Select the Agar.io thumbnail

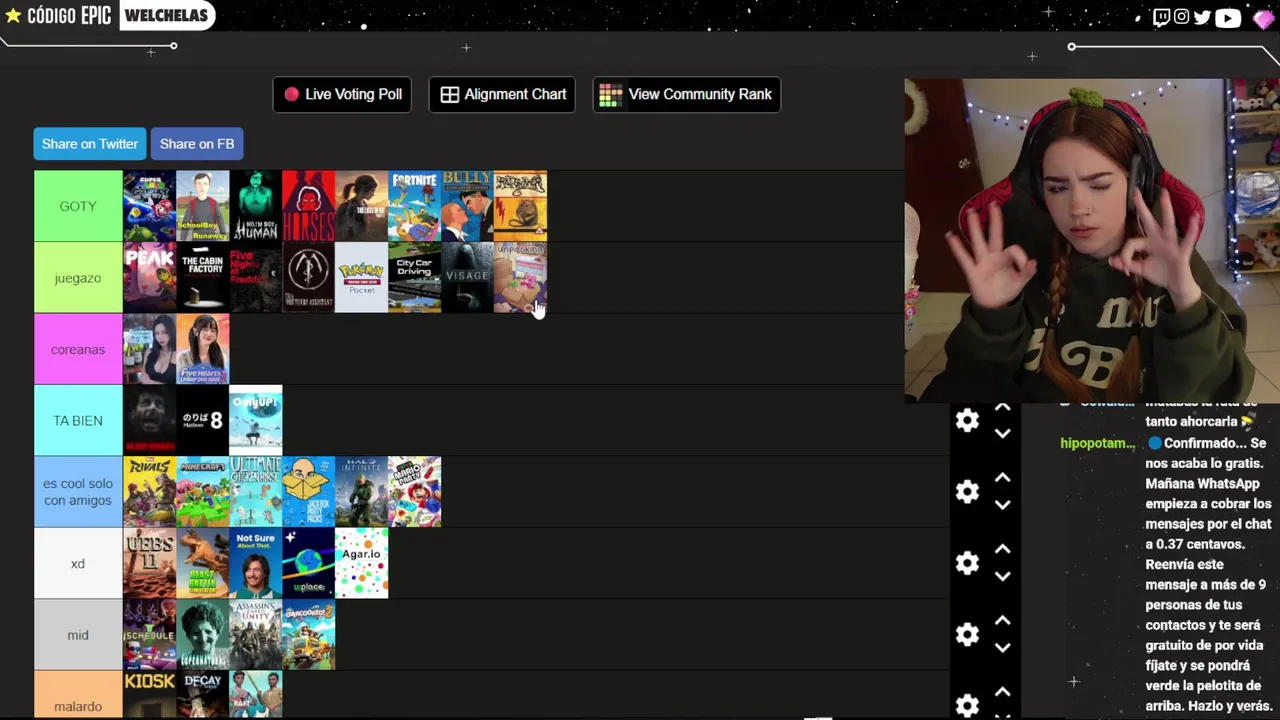click(x=361, y=564)
